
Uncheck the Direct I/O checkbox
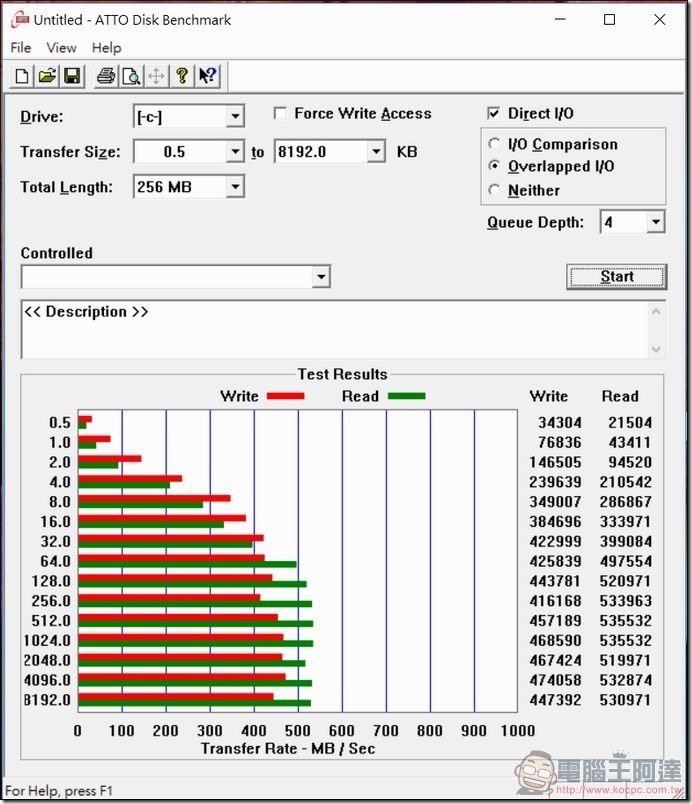[494, 114]
